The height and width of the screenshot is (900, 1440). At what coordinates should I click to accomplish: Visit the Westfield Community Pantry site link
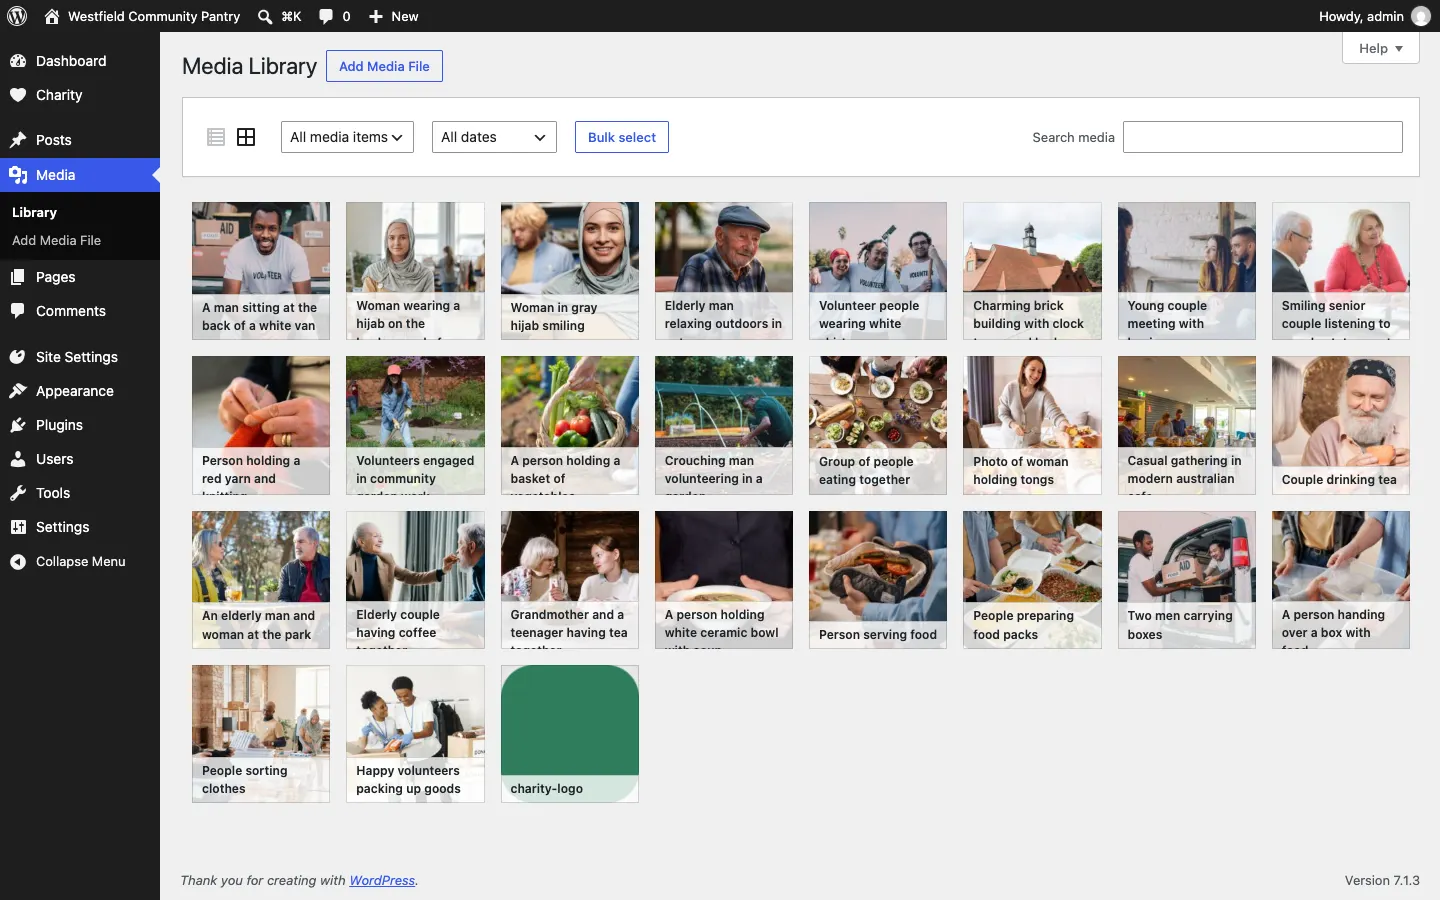(x=142, y=16)
